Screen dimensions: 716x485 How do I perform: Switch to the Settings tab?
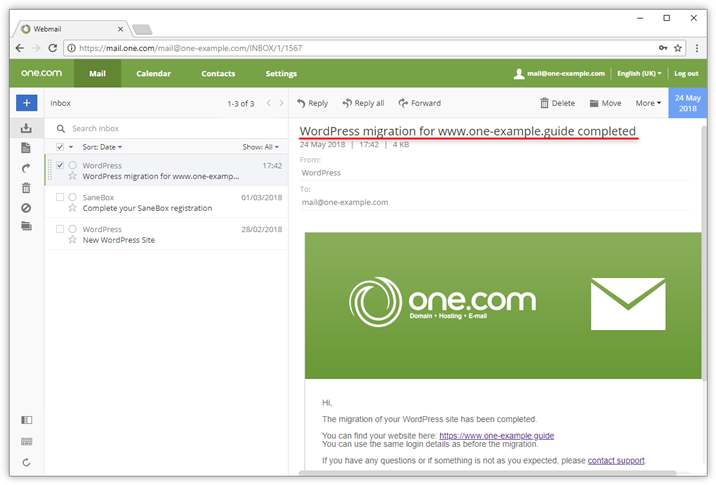[x=281, y=74]
